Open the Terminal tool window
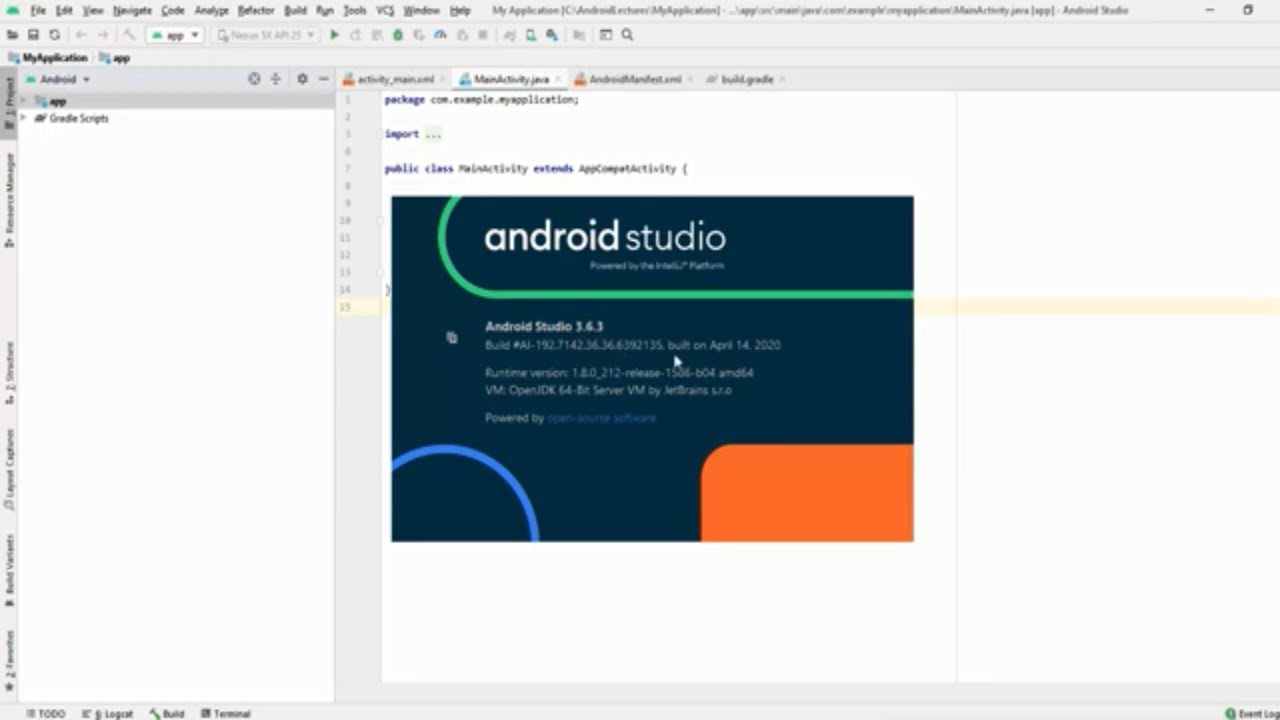The height and width of the screenshot is (720, 1280). click(x=225, y=713)
